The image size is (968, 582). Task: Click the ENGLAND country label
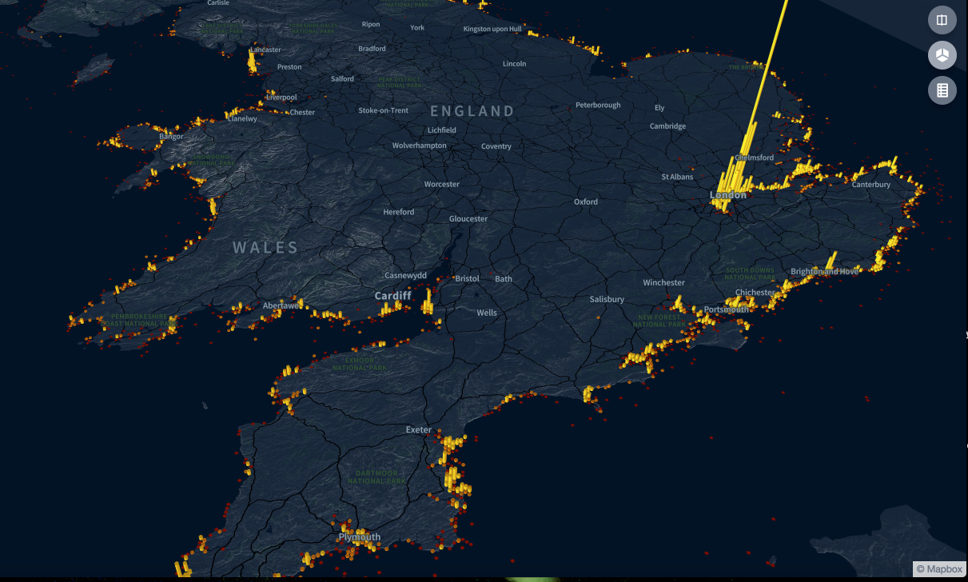[x=472, y=111]
